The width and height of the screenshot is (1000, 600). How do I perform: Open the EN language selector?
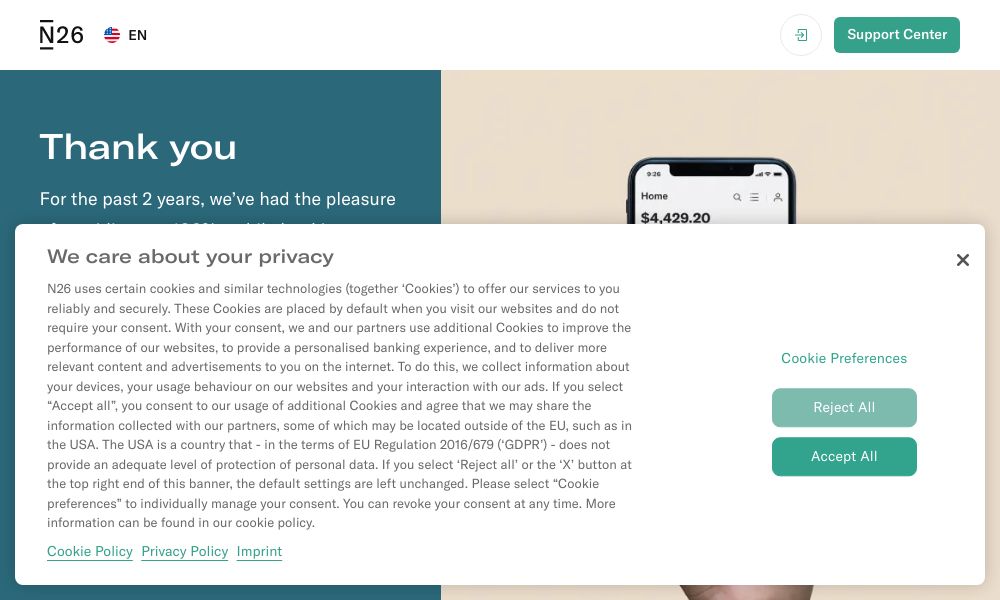[x=126, y=35]
